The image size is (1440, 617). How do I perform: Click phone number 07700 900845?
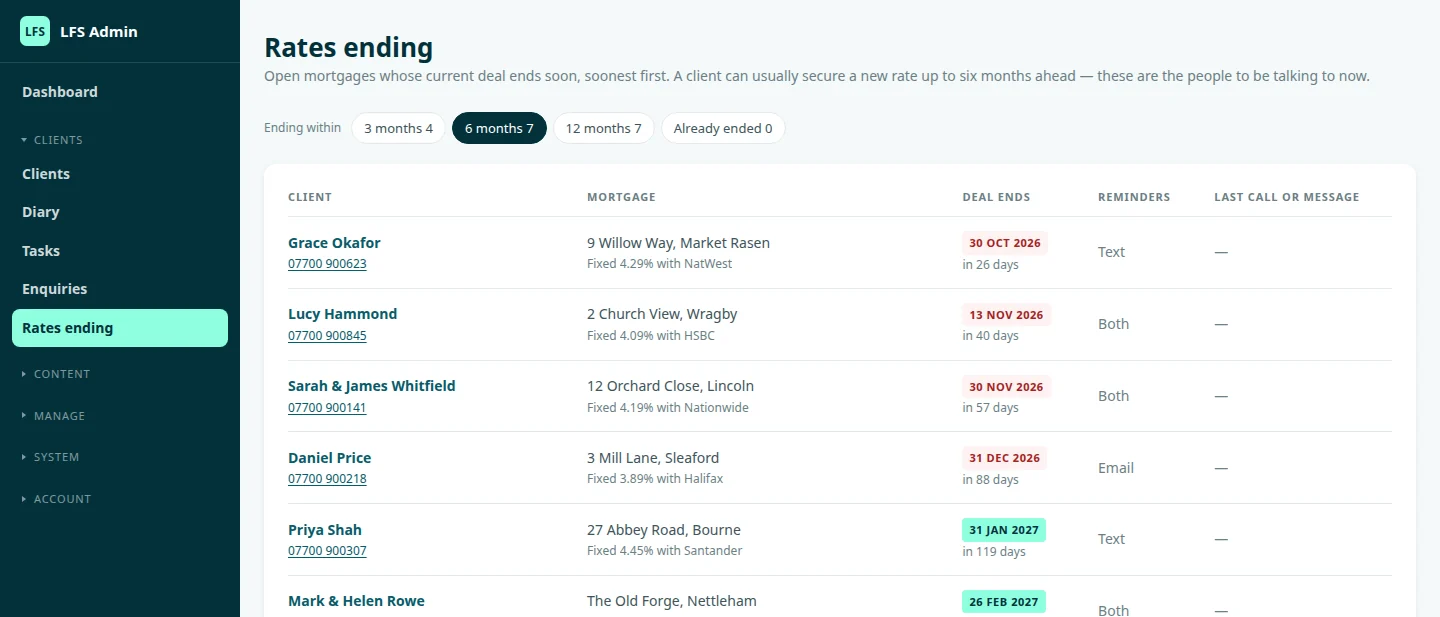pyautogui.click(x=327, y=336)
